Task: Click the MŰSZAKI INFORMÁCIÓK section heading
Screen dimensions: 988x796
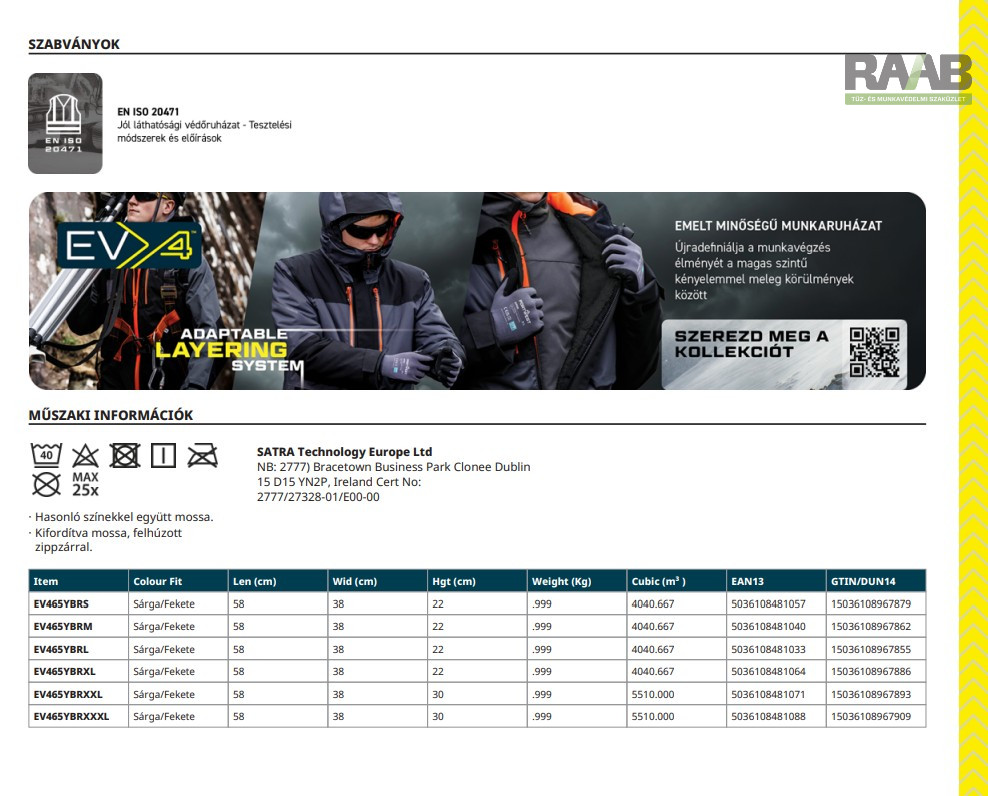Action: [x=111, y=415]
